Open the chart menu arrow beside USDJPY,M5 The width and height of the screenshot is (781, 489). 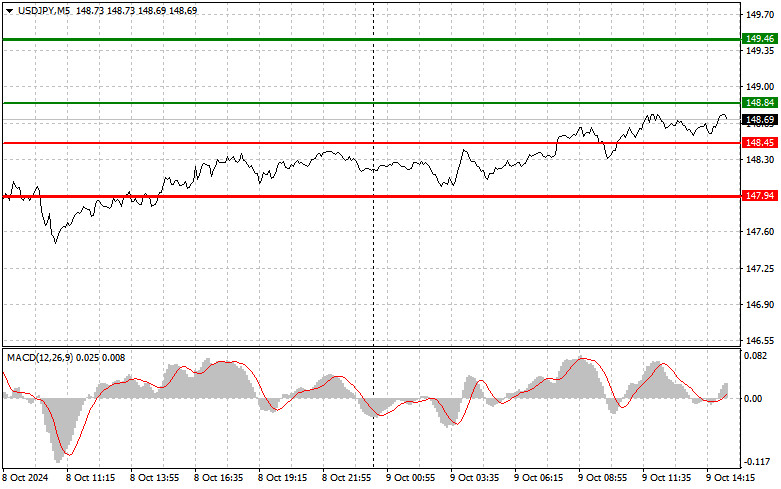coord(9,11)
